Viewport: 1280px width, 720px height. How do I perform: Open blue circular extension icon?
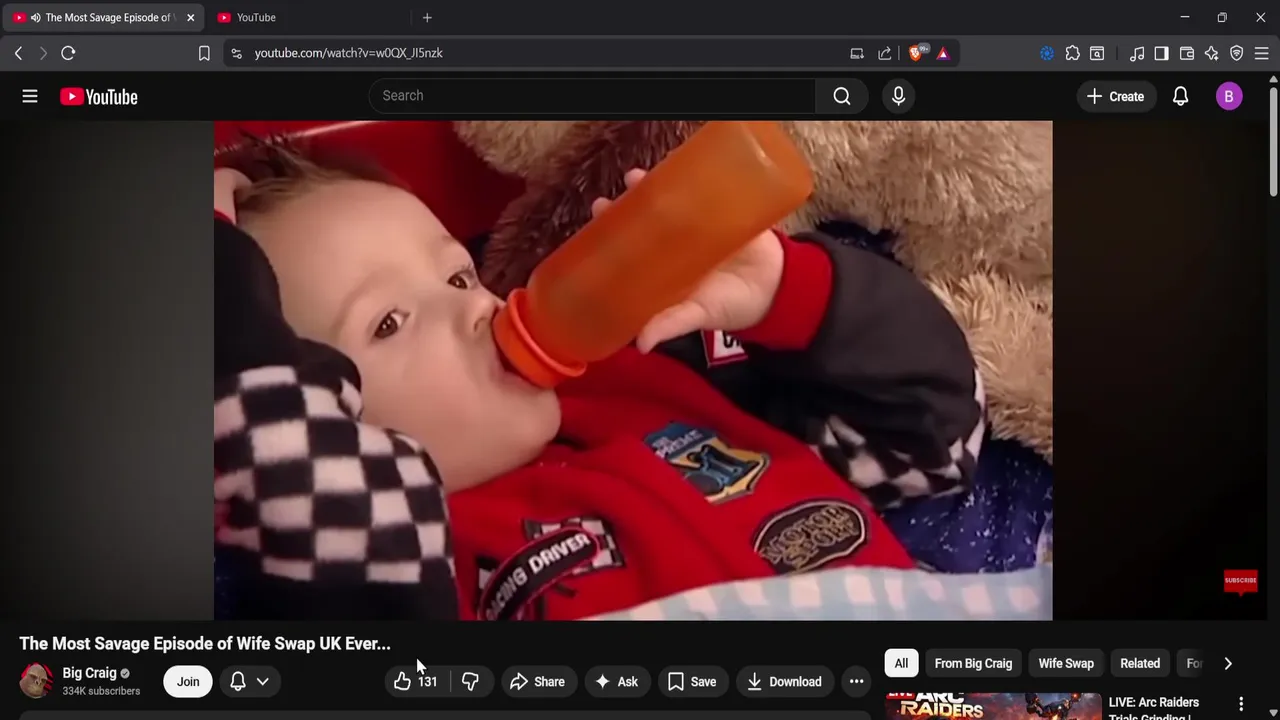pos(1047,53)
